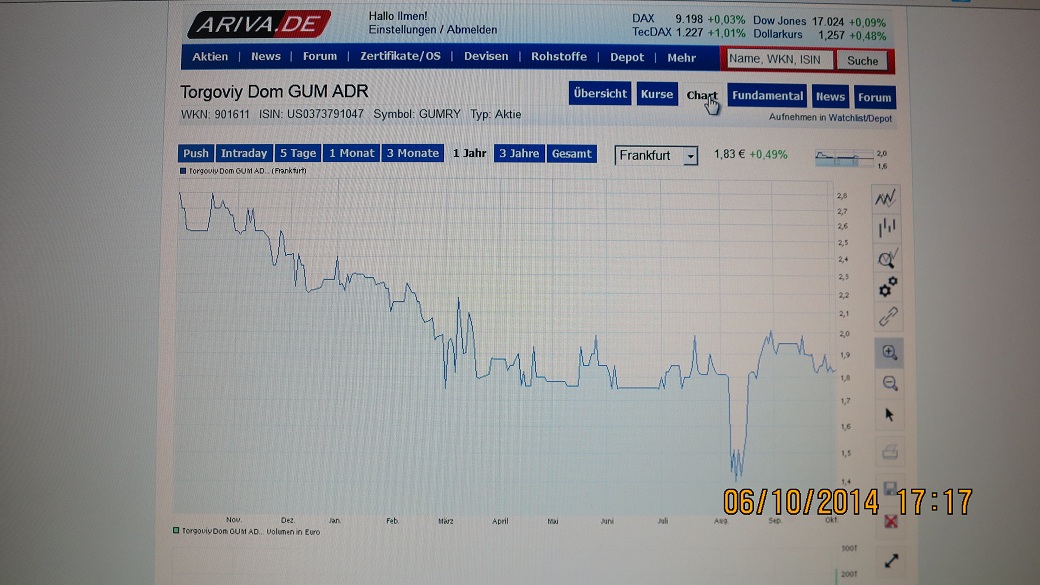Activate the zoom-in magnifier tool
The width and height of the screenshot is (1040, 585).
(x=889, y=352)
